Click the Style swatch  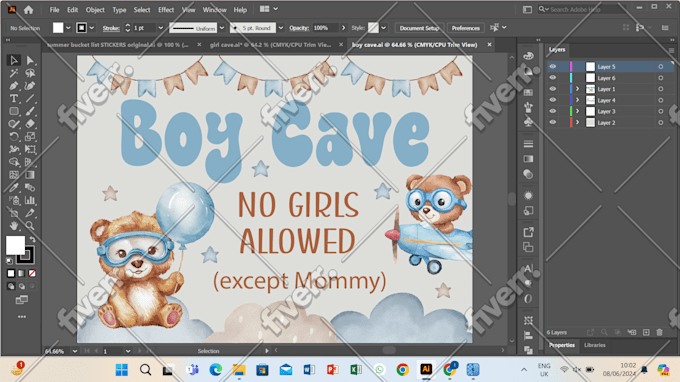(x=373, y=28)
